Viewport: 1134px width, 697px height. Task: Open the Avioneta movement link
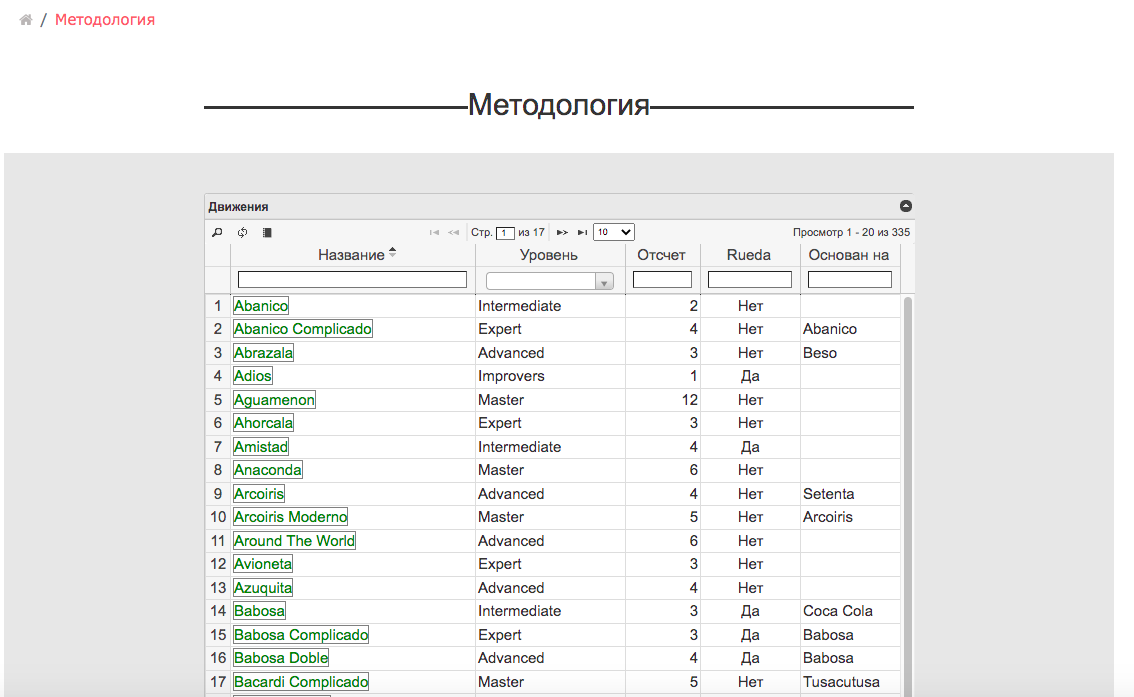[x=263, y=564]
